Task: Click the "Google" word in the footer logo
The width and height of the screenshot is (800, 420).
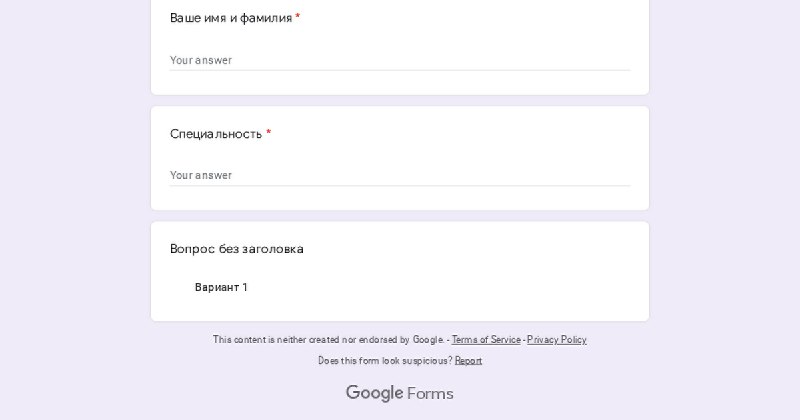Action: [x=374, y=393]
